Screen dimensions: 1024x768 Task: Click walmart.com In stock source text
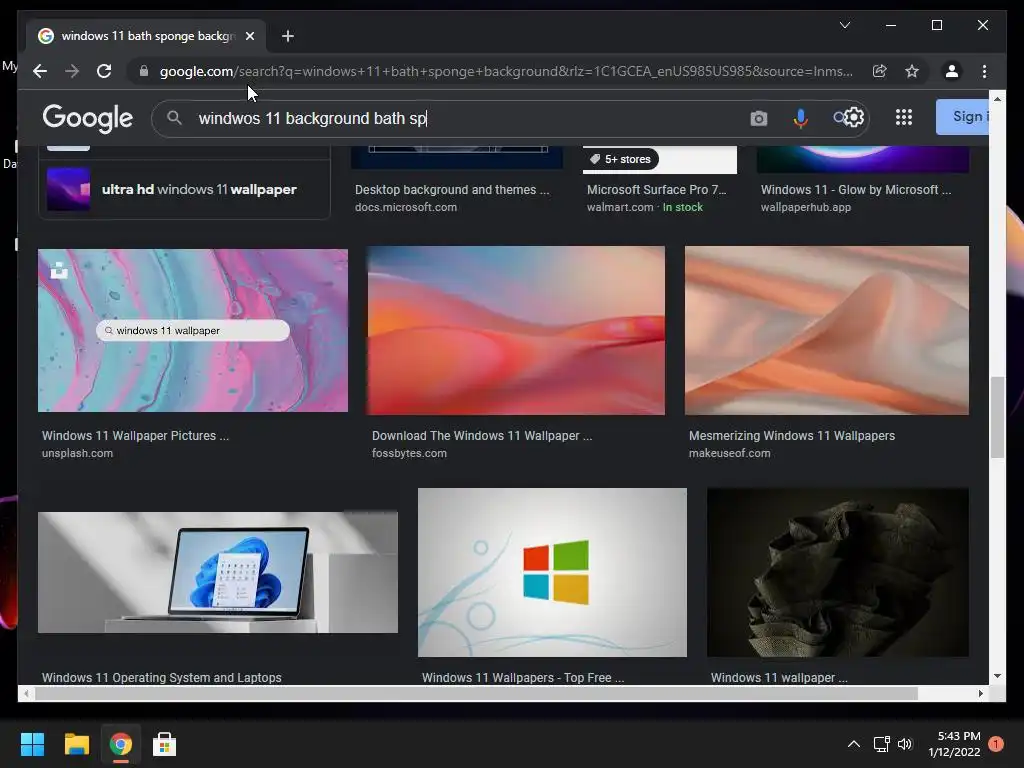(645, 207)
